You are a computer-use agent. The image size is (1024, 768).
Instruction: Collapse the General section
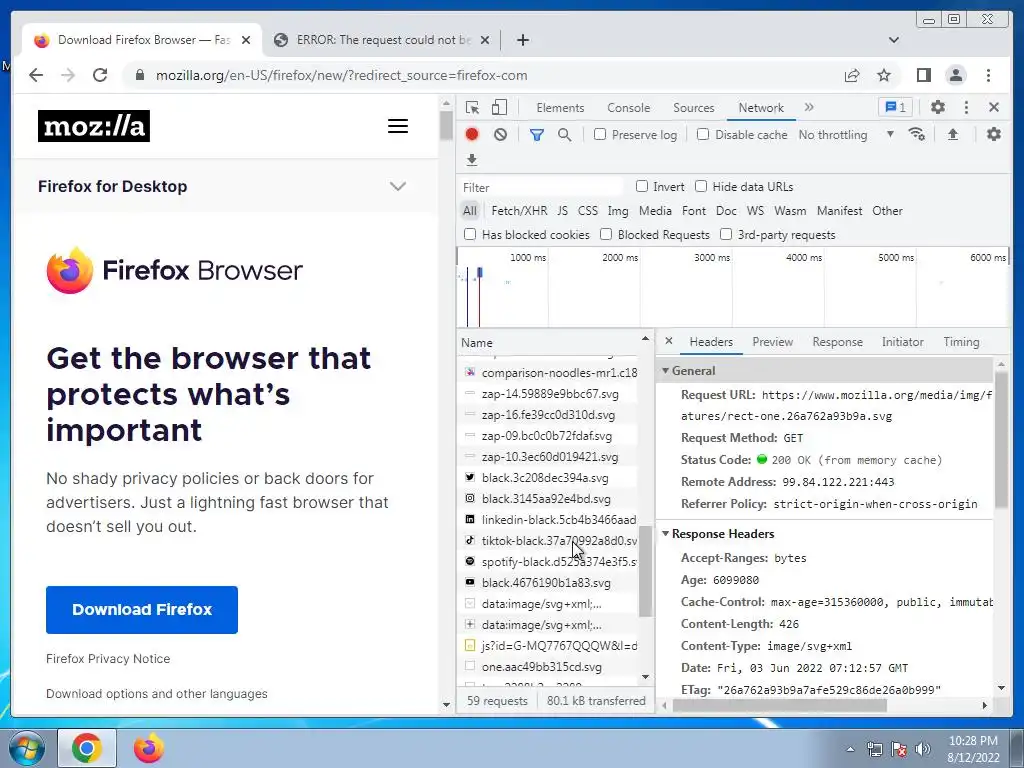click(665, 370)
